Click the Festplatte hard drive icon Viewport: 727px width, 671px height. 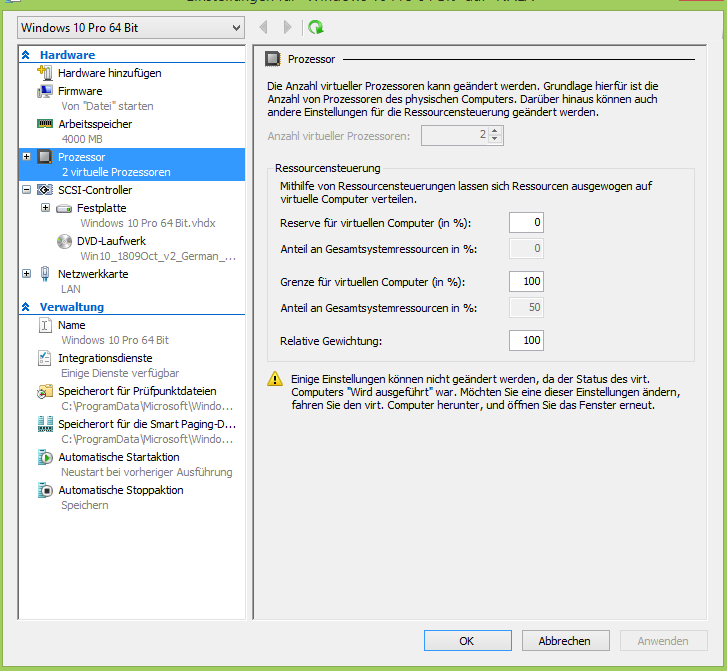tap(64, 209)
